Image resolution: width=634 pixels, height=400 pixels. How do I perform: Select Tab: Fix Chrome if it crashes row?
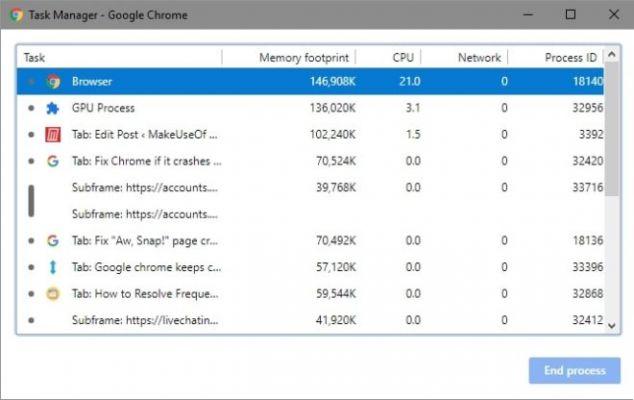[310, 161]
